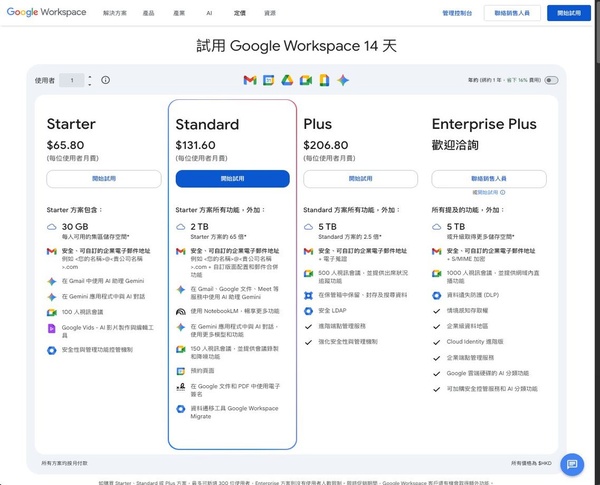Start trial for the Starter plan
Viewport: 600px width, 485px height.
pyautogui.click(x=104, y=179)
